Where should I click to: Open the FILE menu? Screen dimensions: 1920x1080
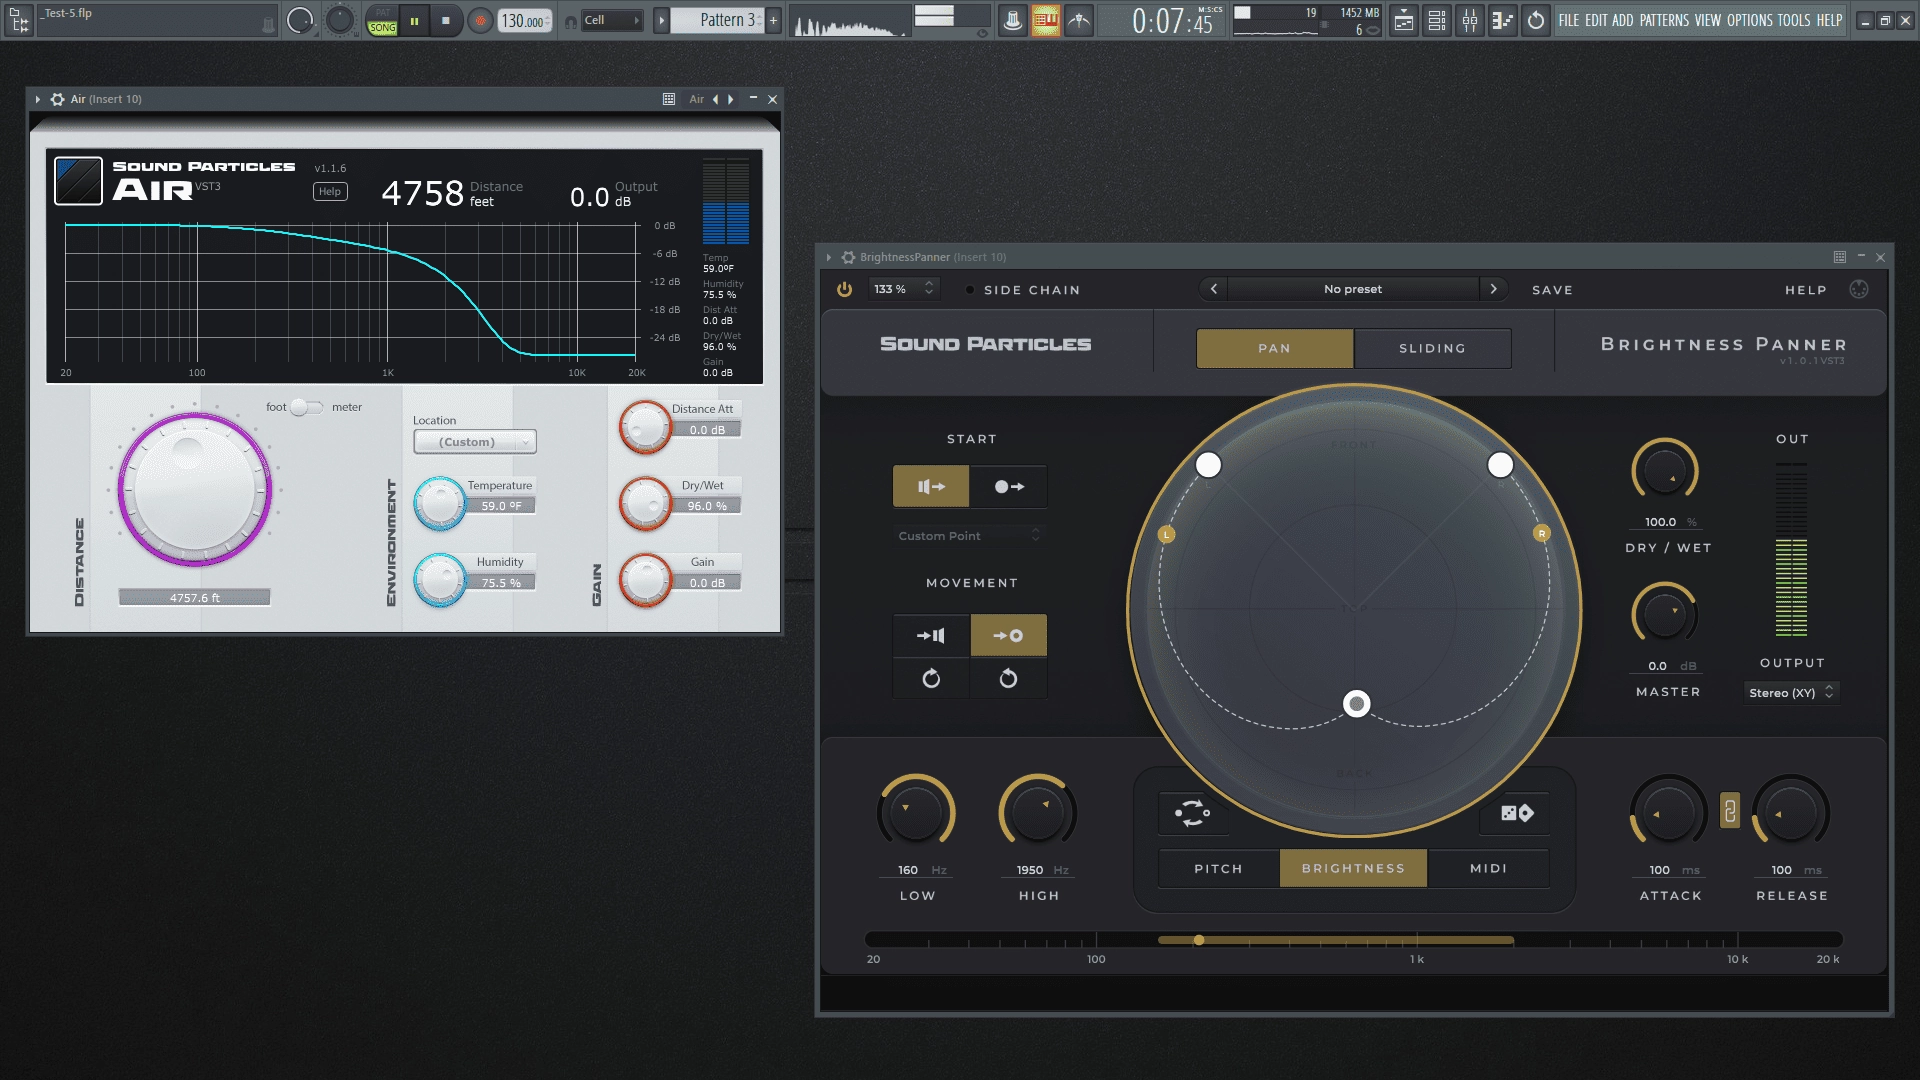(x=1569, y=20)
